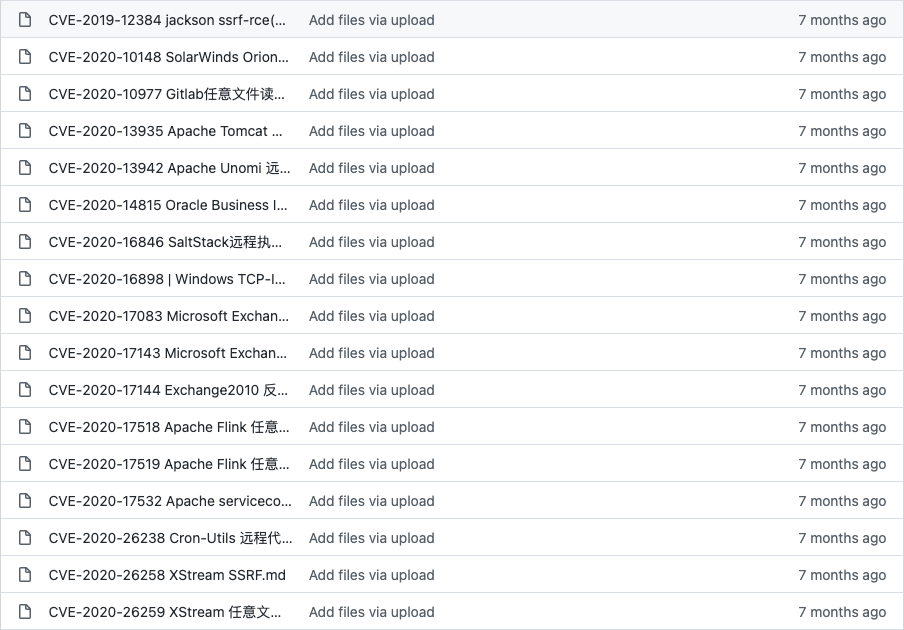Open CVE-2020-10977 Gitlab file
This screenshot has height=630, width=904.
tap(167, 94)
